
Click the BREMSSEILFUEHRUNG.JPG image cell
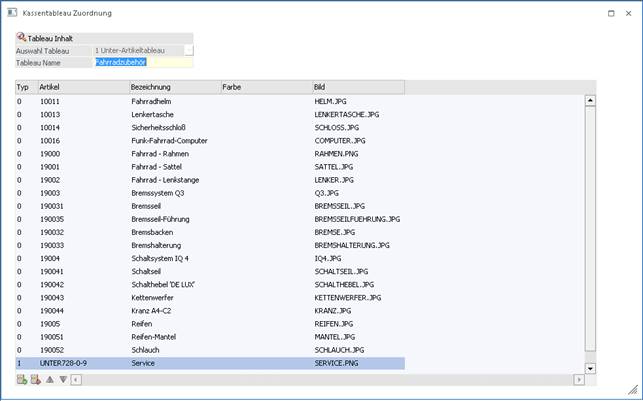coord(357,219)
